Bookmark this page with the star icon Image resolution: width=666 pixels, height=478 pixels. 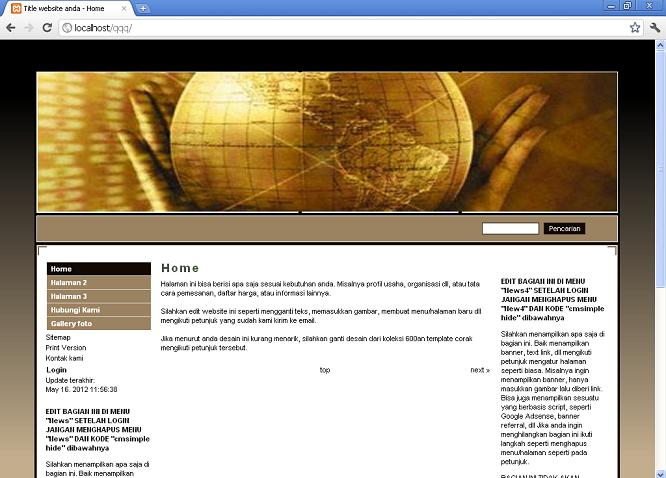point(635,28)
